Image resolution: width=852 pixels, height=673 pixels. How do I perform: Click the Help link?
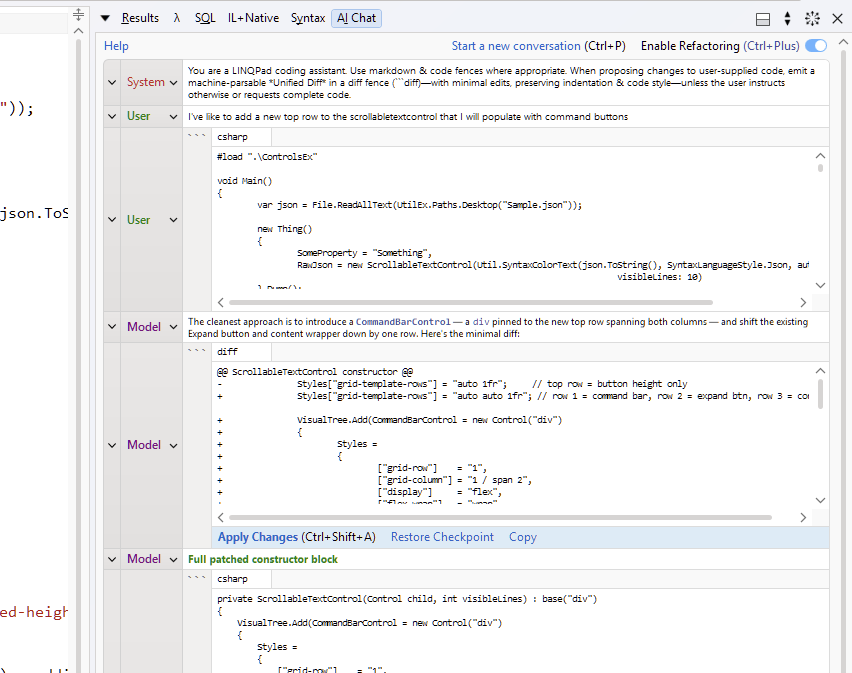(116, 46)
